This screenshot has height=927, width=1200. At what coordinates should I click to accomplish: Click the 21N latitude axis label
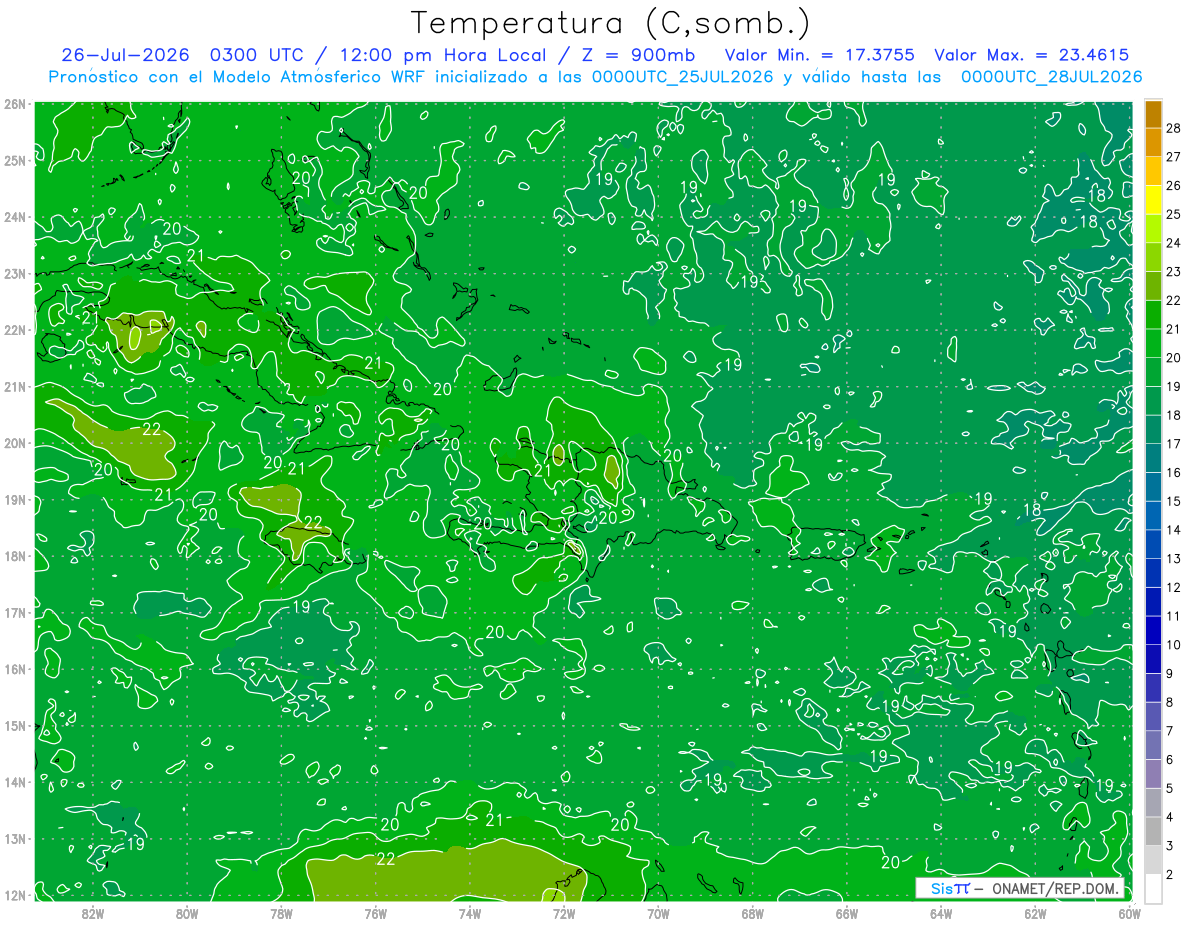tap(14, 386)
